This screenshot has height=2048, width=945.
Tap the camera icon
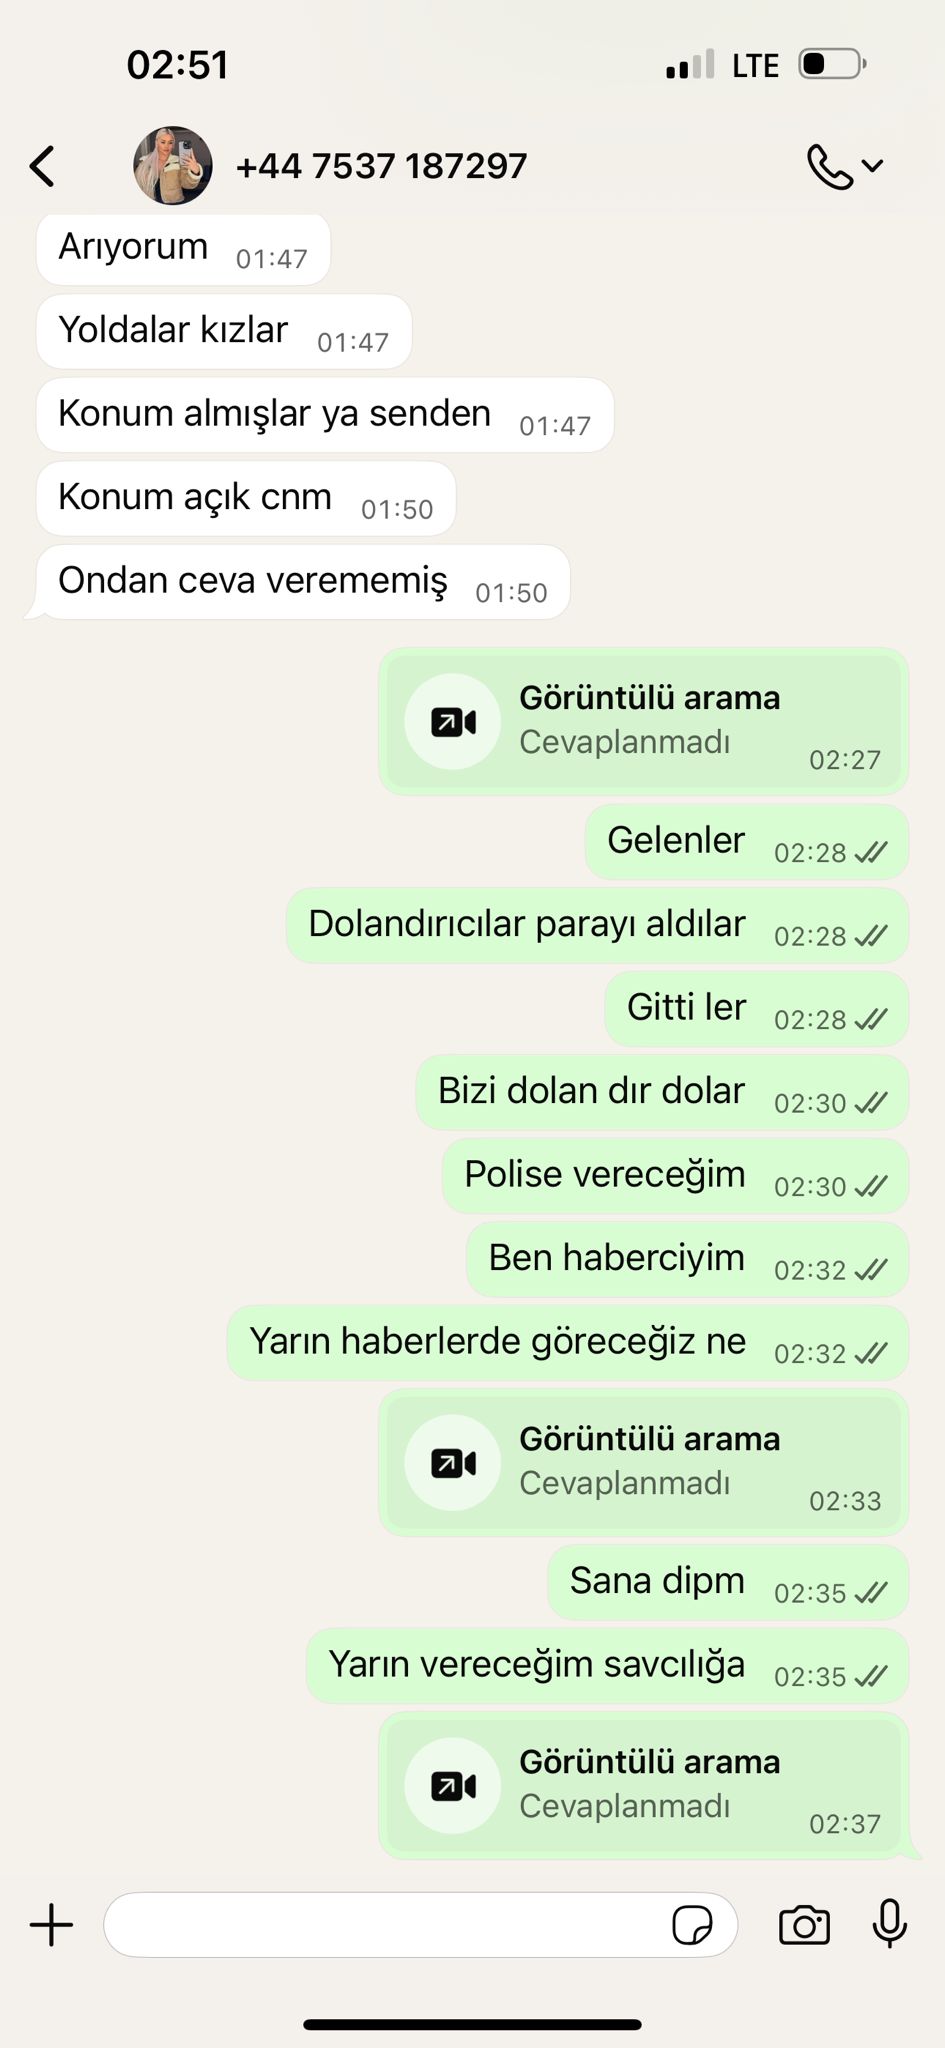804,1924
